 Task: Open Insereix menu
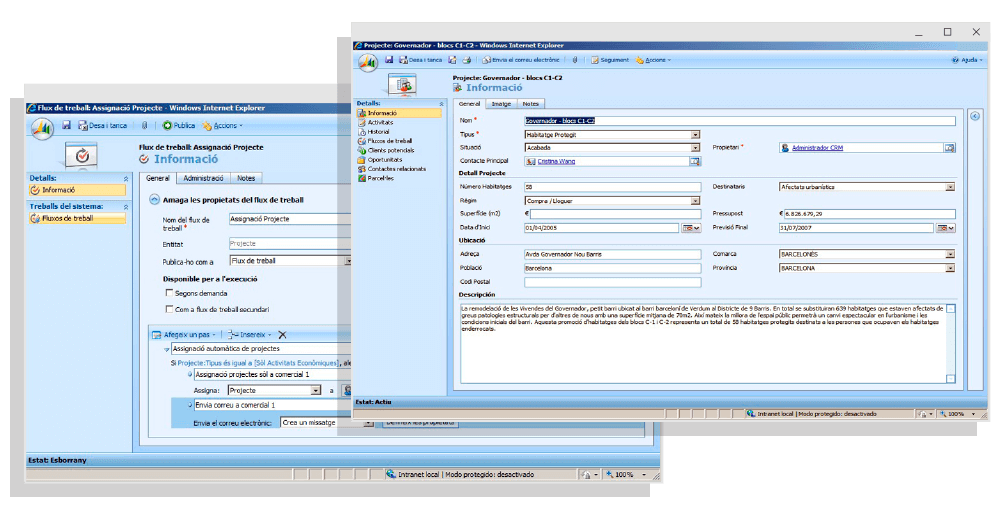point(249,334)
